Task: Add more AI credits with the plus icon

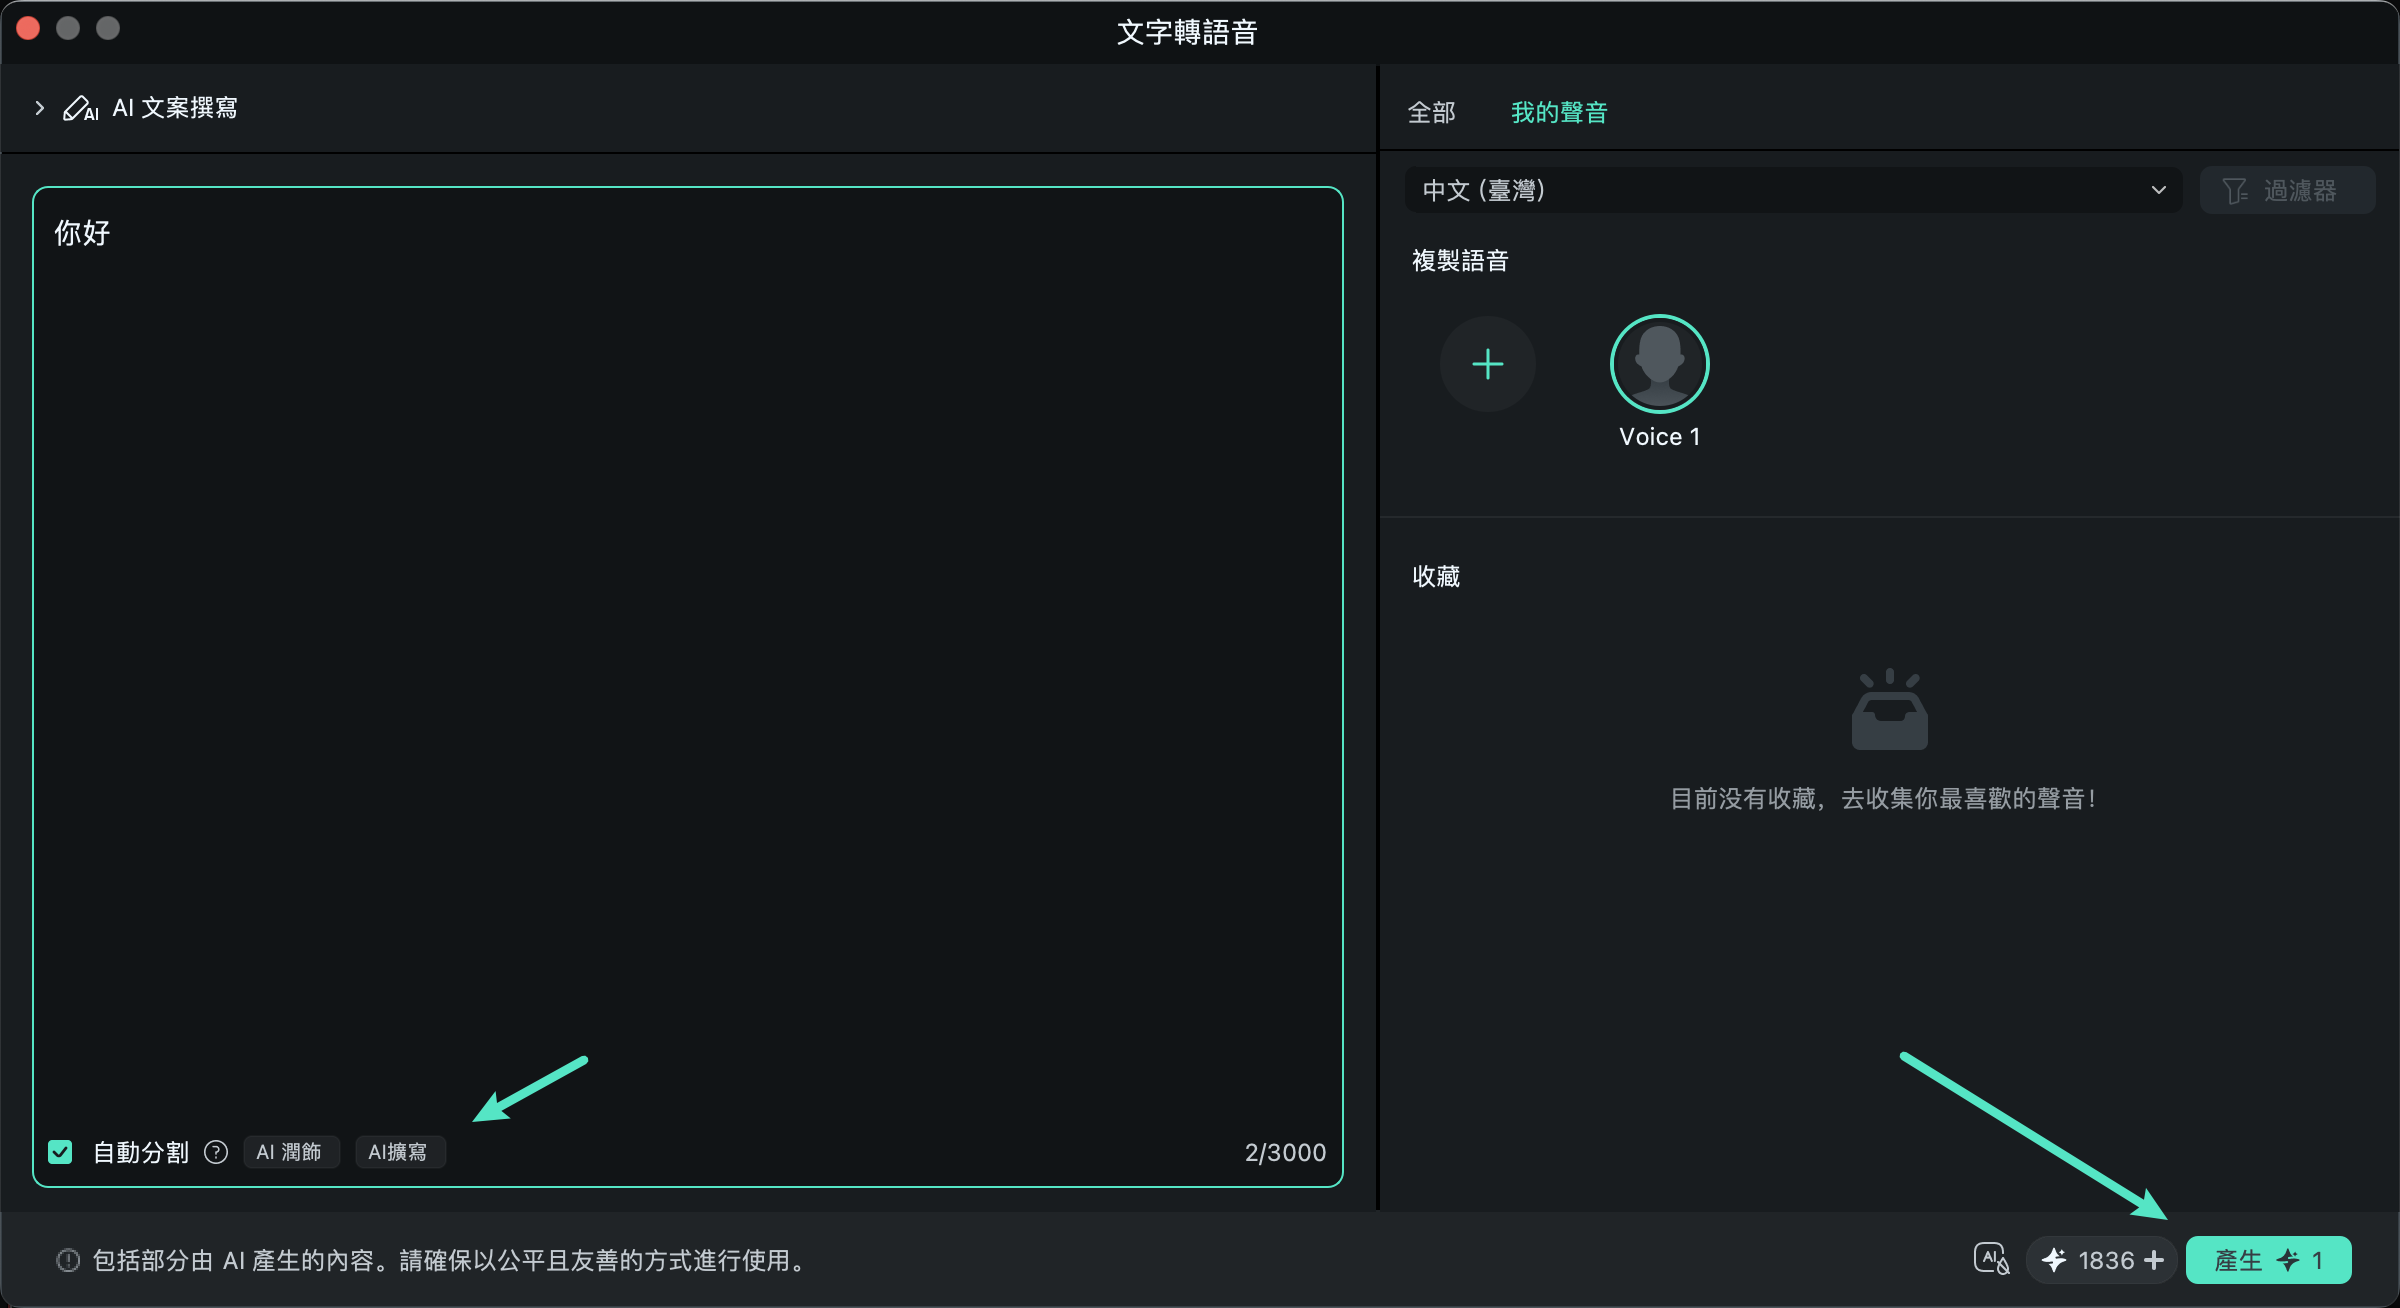Action: click(2154, 1260)
